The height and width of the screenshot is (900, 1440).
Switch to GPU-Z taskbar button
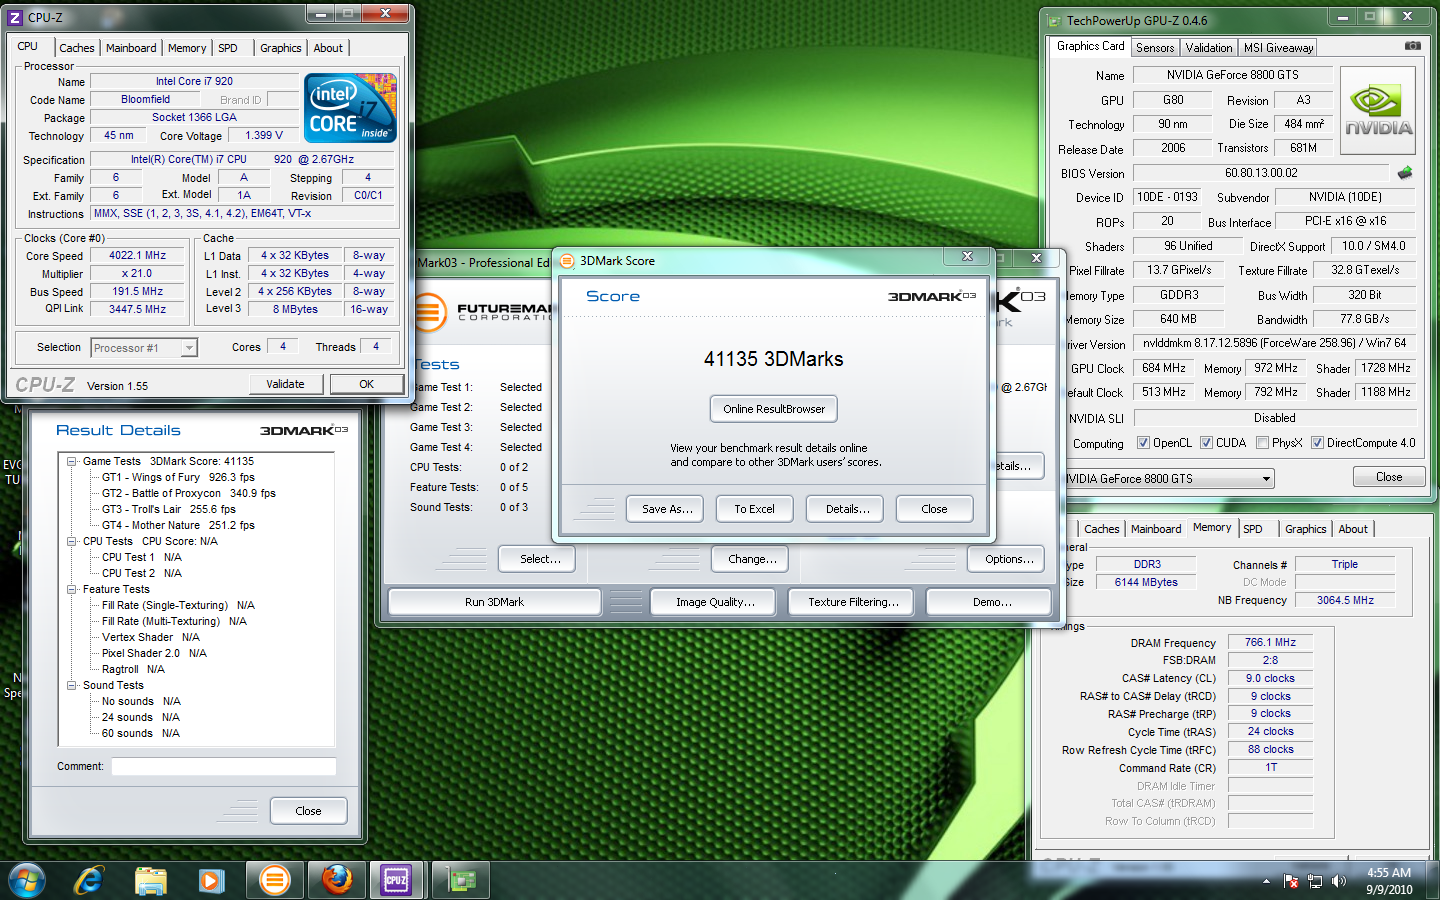[x=461, y=880]
